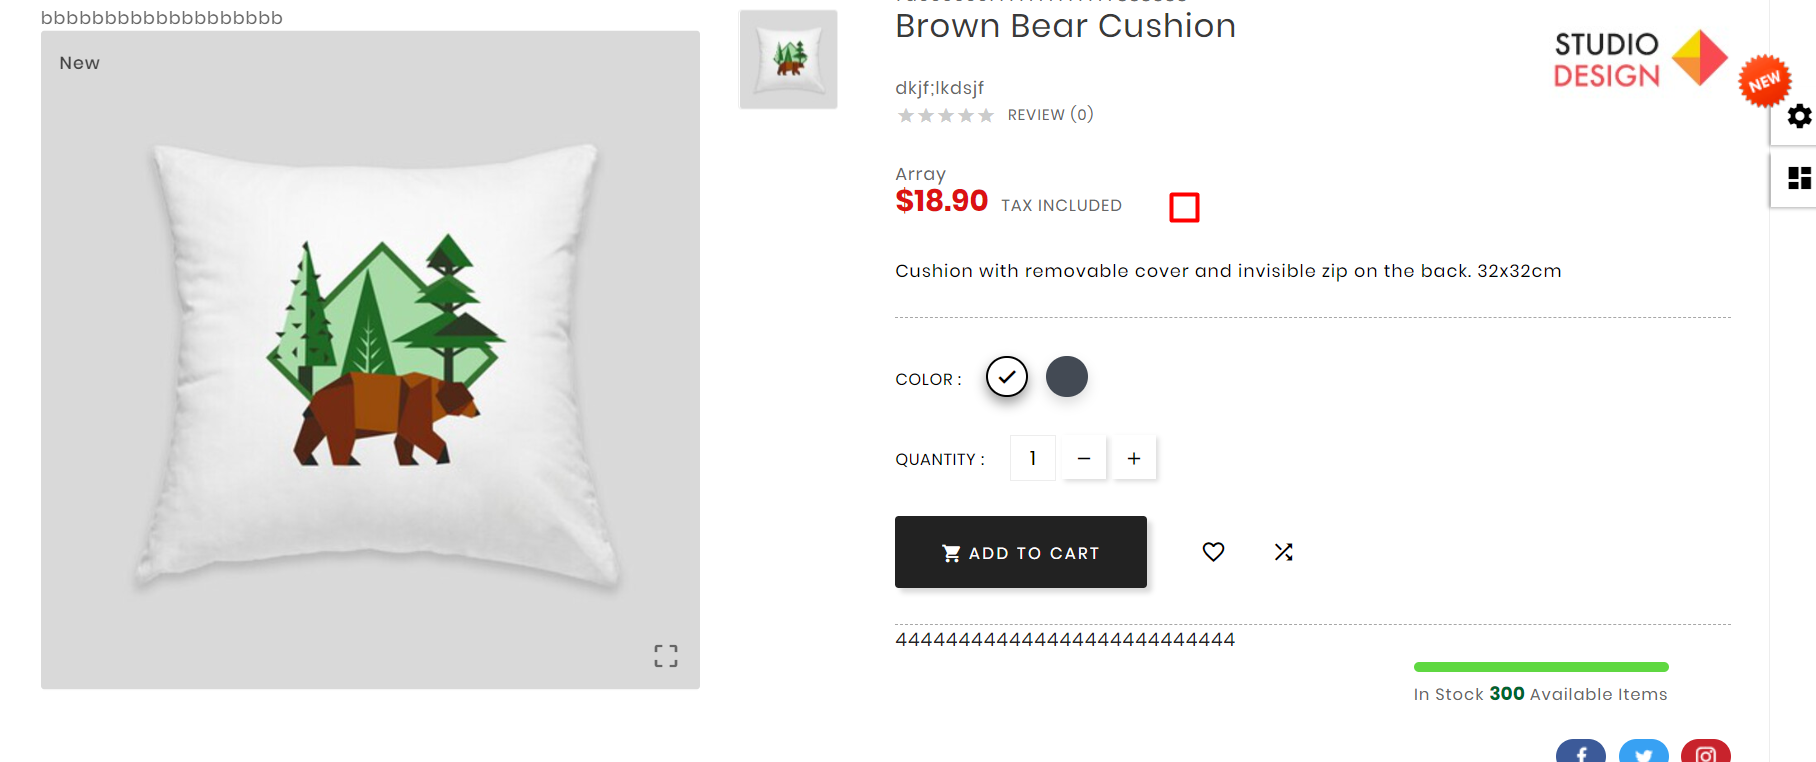Click the Studio Design brand logo
1816x762 pixels.
[1639, 59]
